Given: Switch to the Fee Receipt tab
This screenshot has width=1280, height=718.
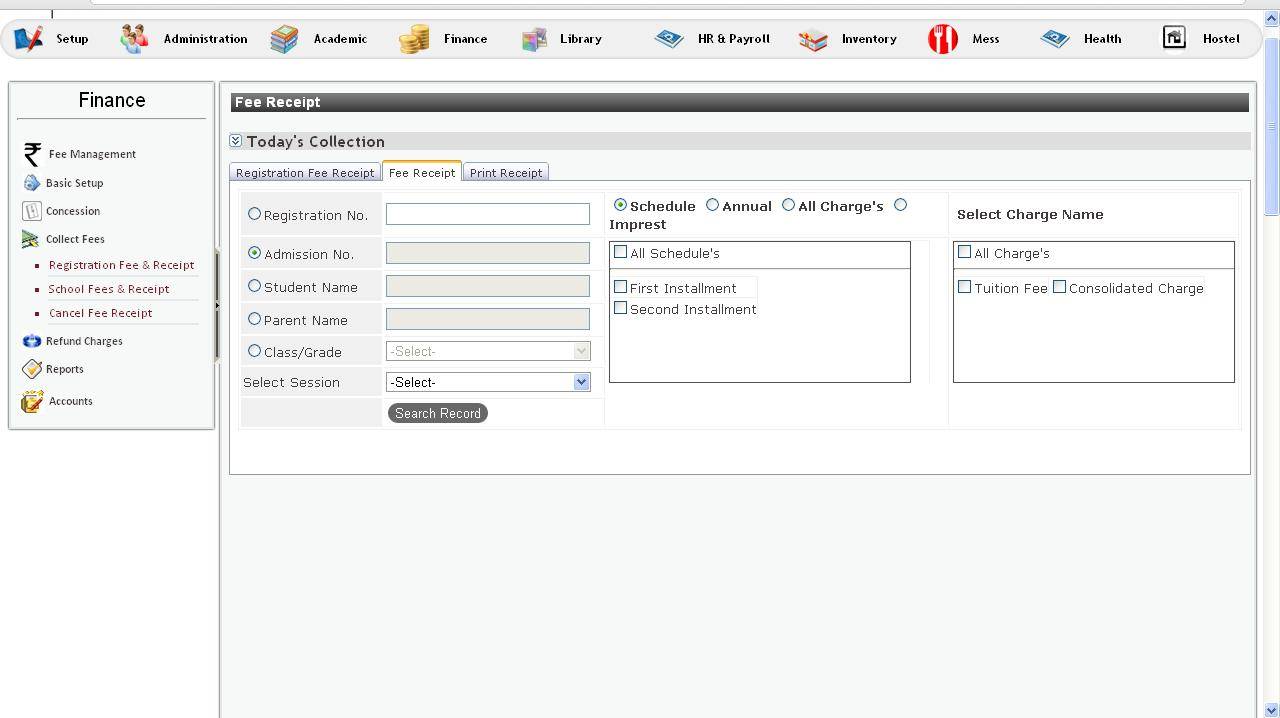Looking at the screenshot, I should coord(422,172).
